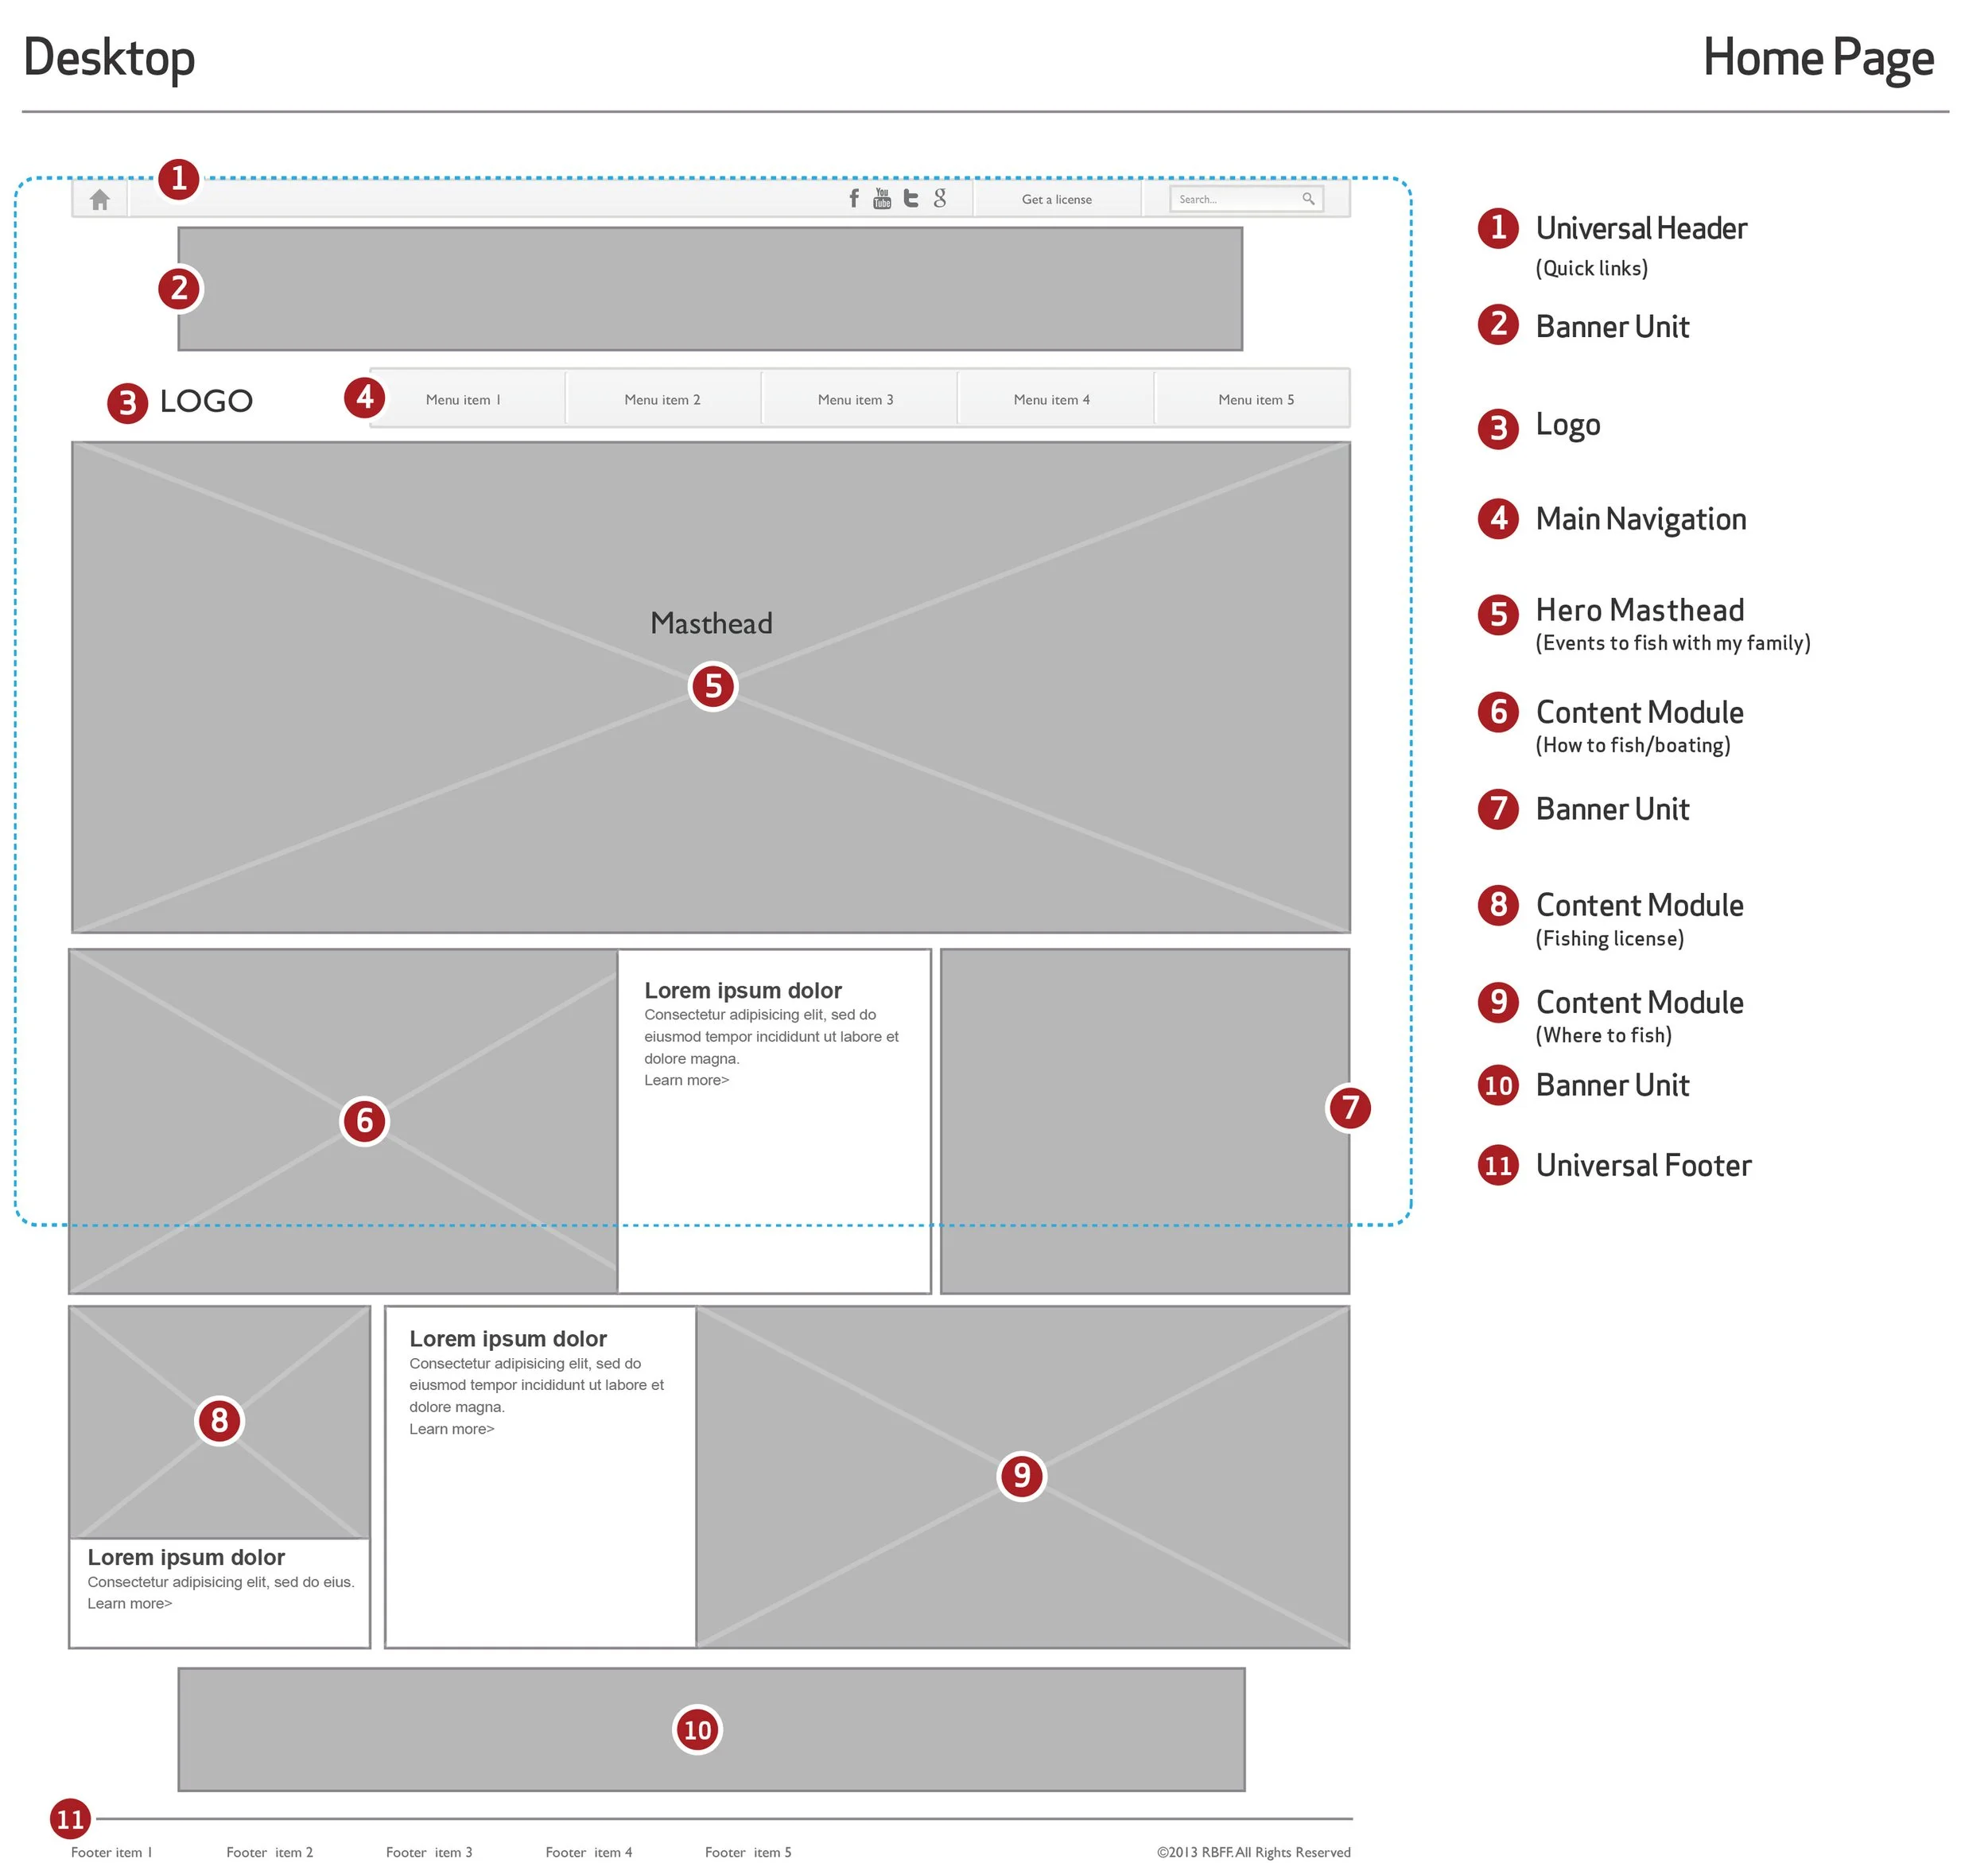The width and height of the screenshot is (1988, 1863).
Task: Click the home icon in header
Action: tap(100, 200)
